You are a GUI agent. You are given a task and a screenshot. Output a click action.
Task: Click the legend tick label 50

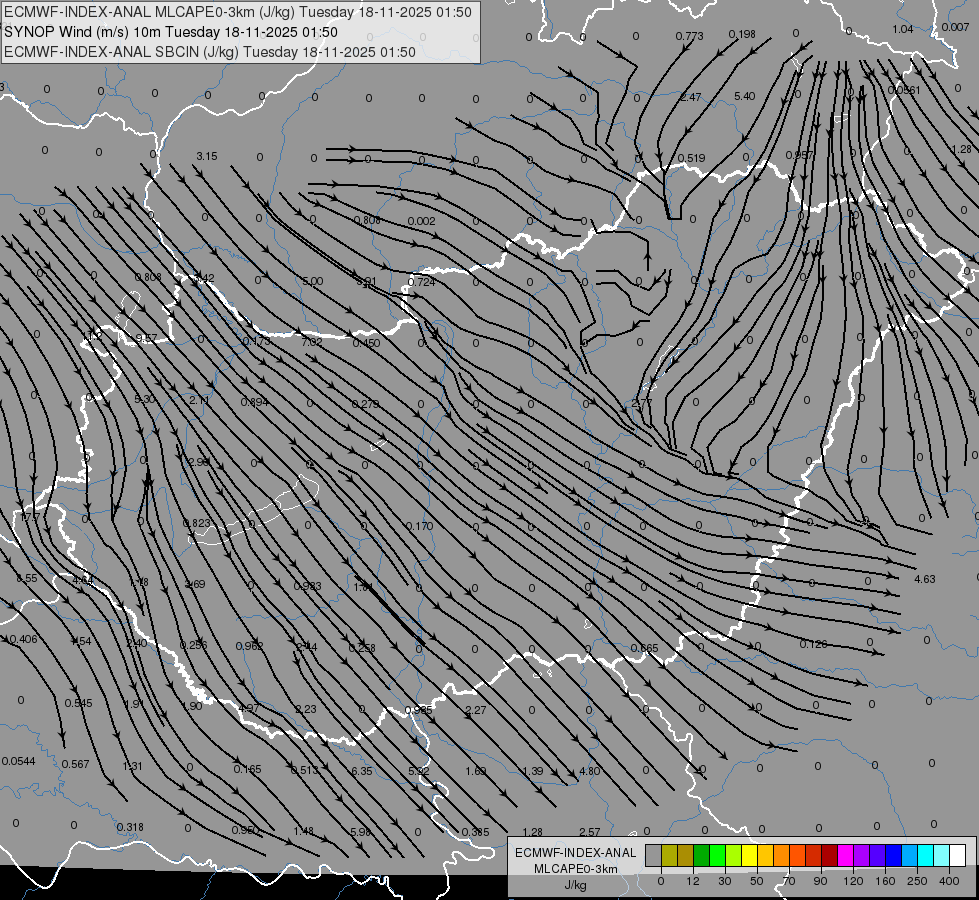click(x=757, y=881)
